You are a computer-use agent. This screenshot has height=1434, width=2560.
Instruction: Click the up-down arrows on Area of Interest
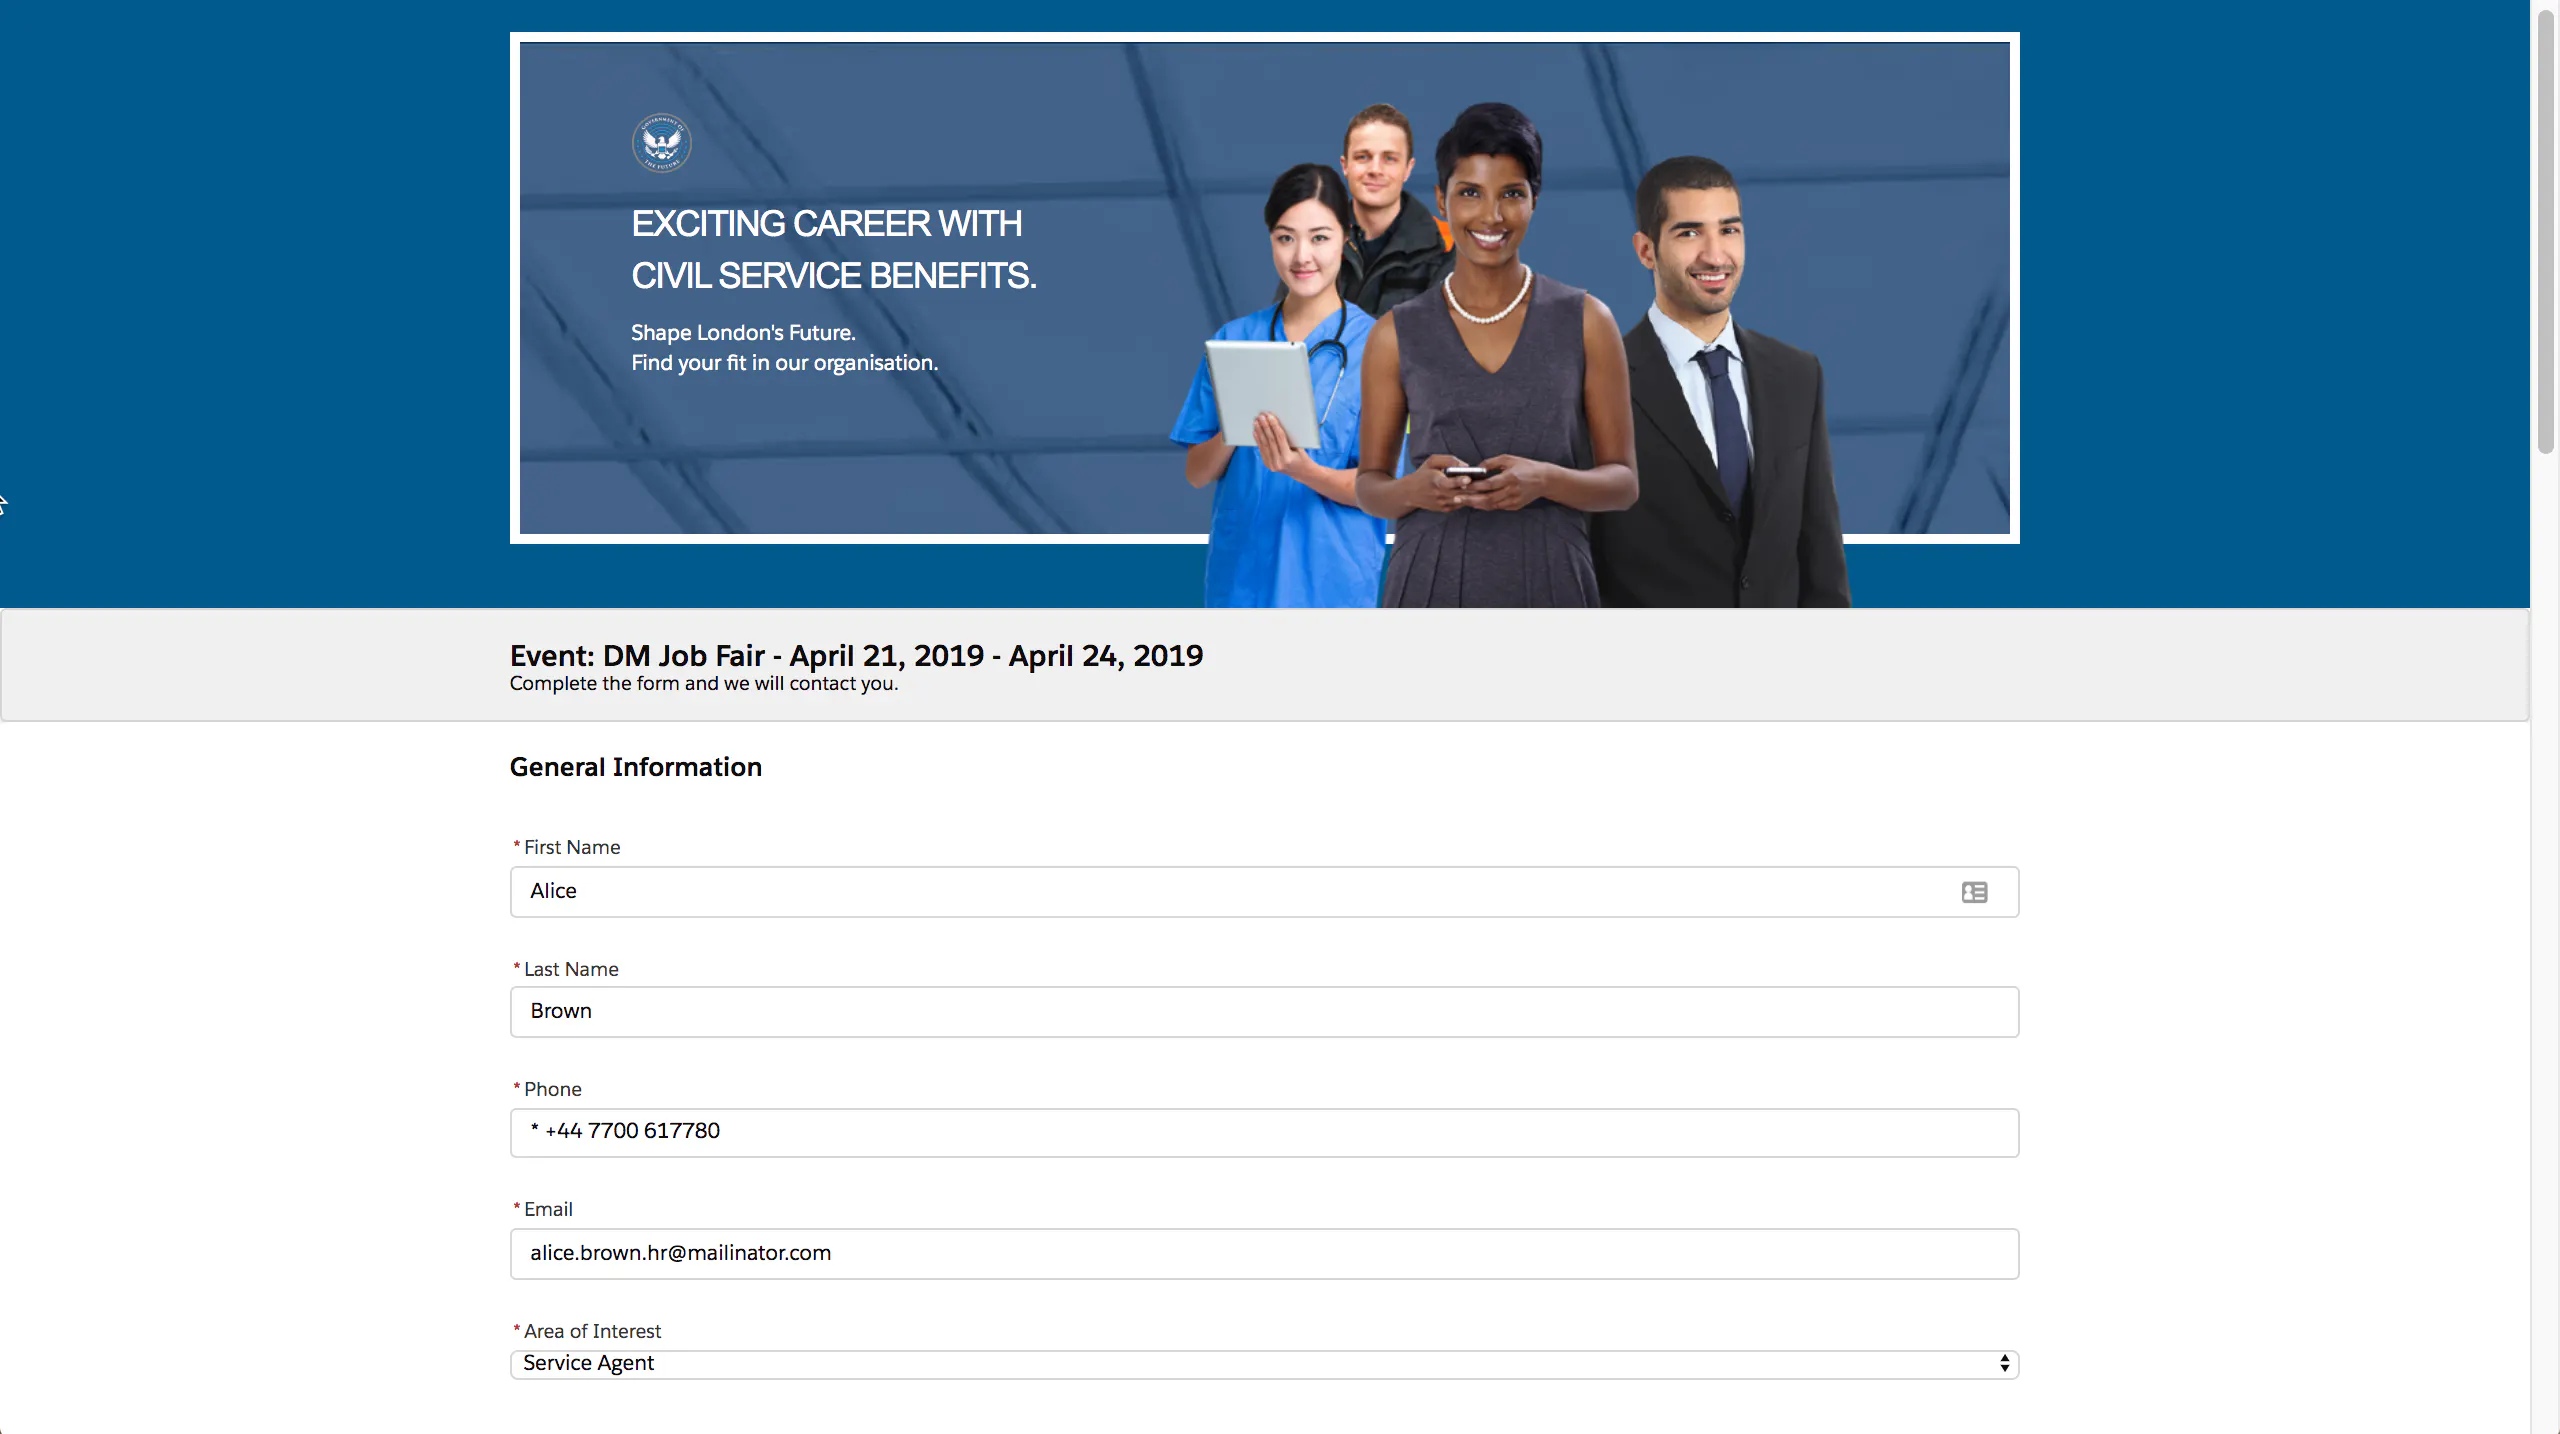2004,1364
